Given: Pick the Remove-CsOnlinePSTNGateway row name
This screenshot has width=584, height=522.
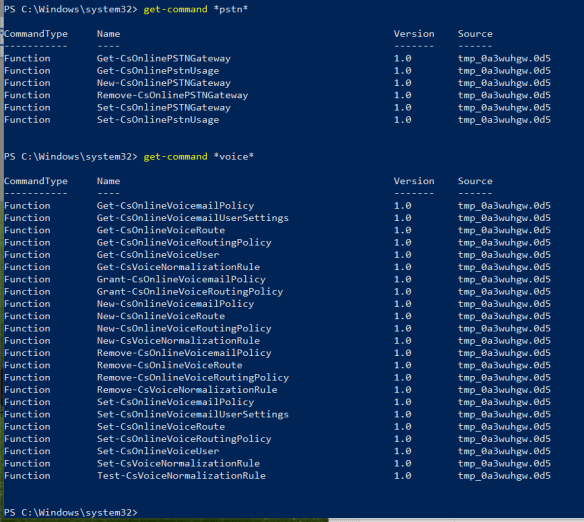Looking at the screenshot, I should click(172, 95).
